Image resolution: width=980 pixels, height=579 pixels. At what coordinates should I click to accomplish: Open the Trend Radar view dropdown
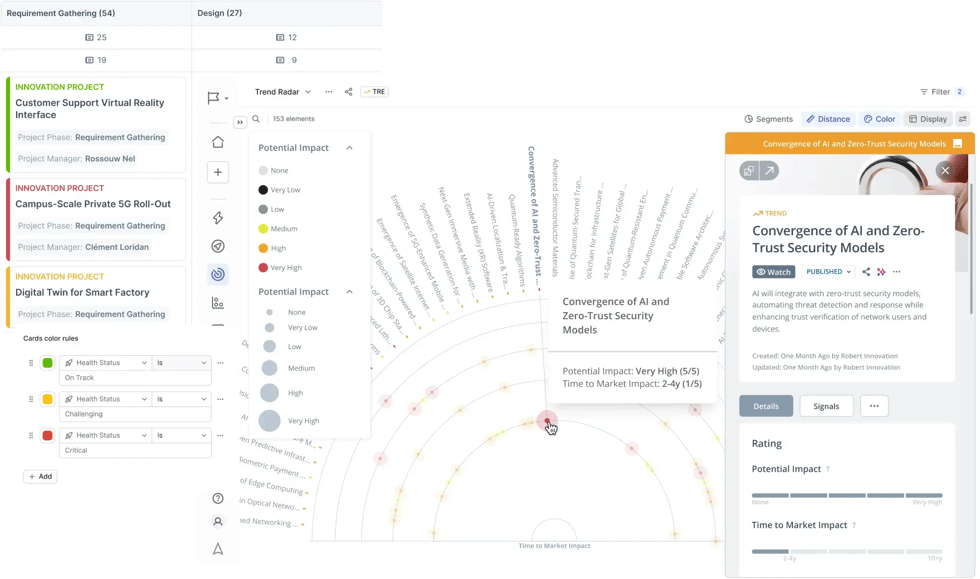(283, 92)
